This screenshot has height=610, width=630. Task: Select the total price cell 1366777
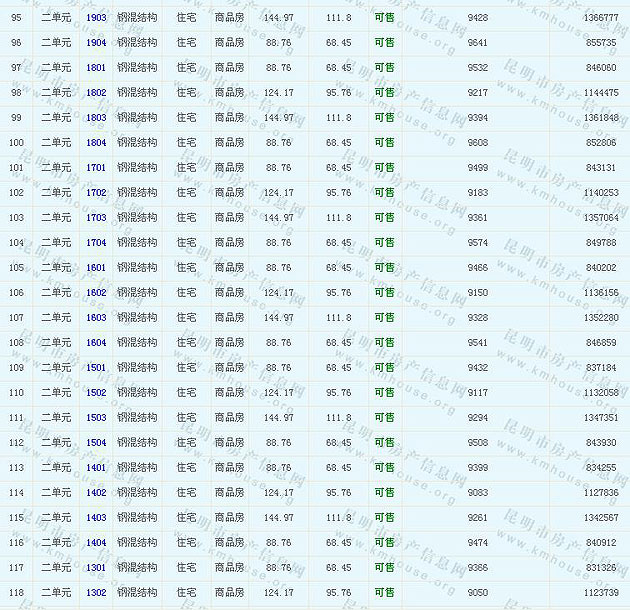tap(601, 18)
